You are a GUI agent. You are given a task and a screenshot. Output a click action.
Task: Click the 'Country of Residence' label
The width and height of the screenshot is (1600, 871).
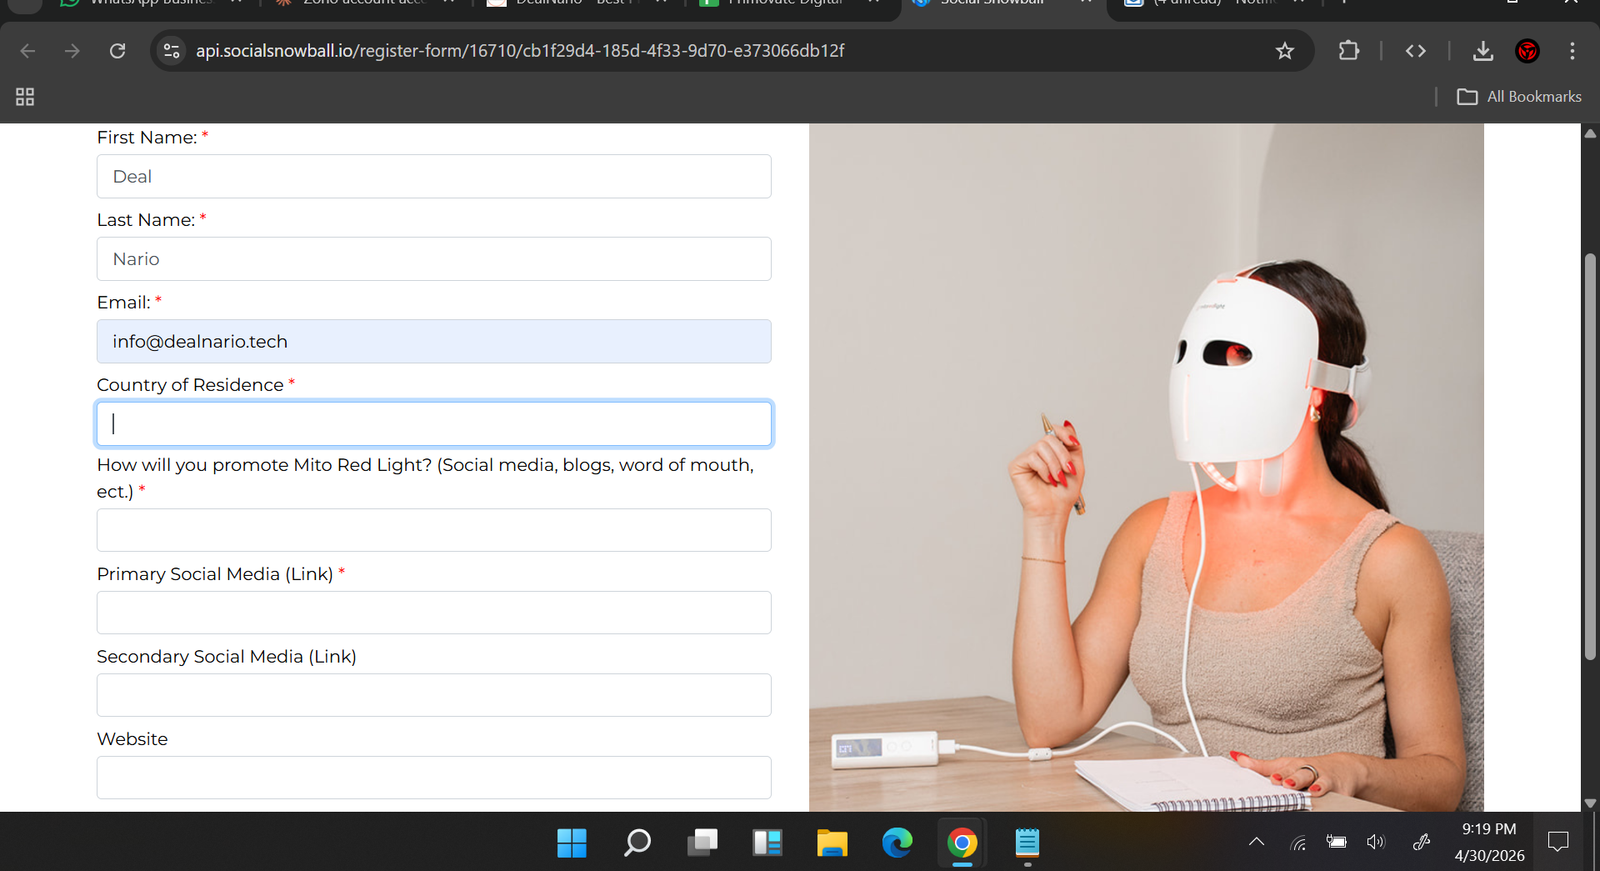point(190,385)
